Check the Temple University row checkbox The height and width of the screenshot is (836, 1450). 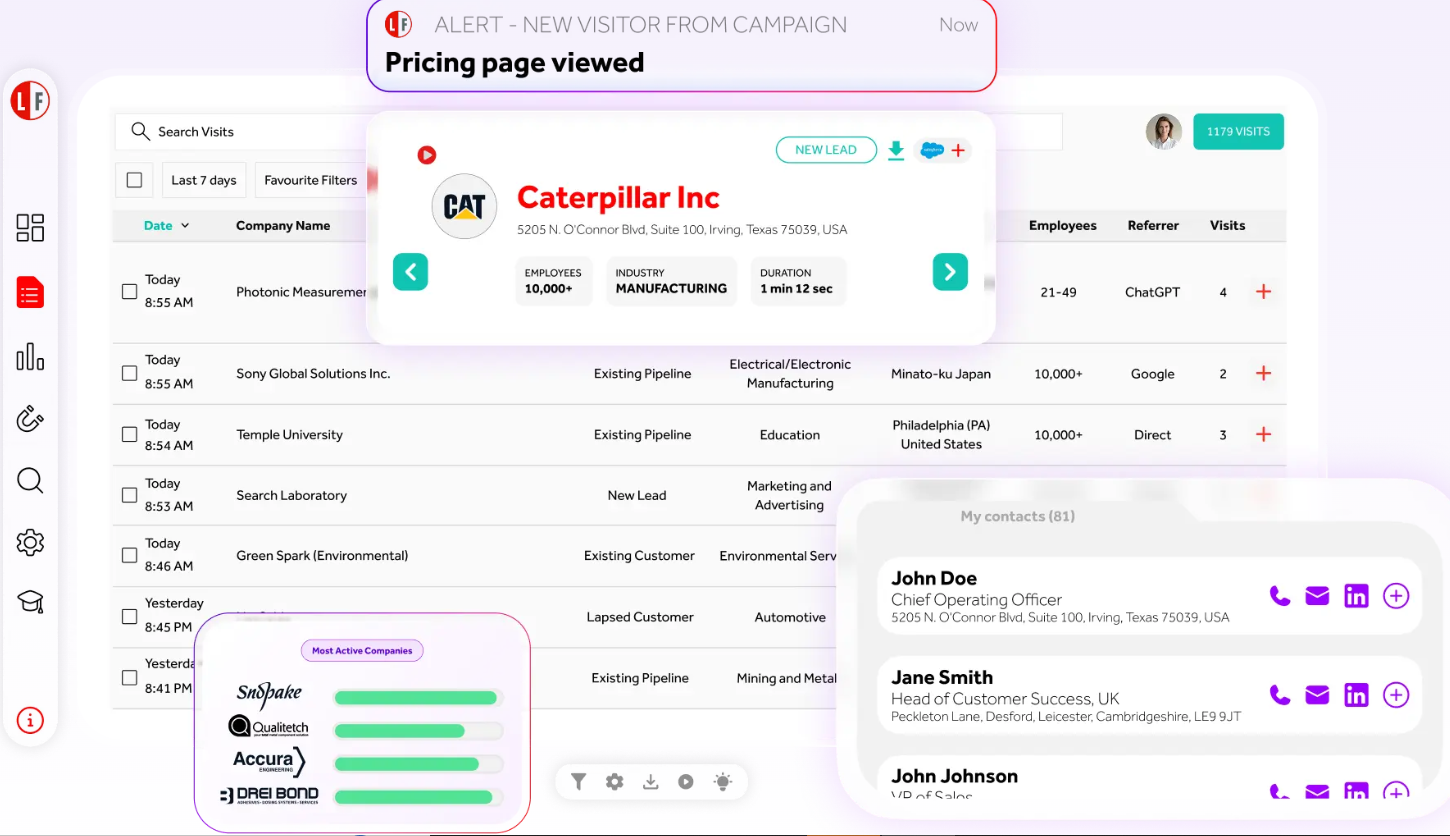point(129,434)
